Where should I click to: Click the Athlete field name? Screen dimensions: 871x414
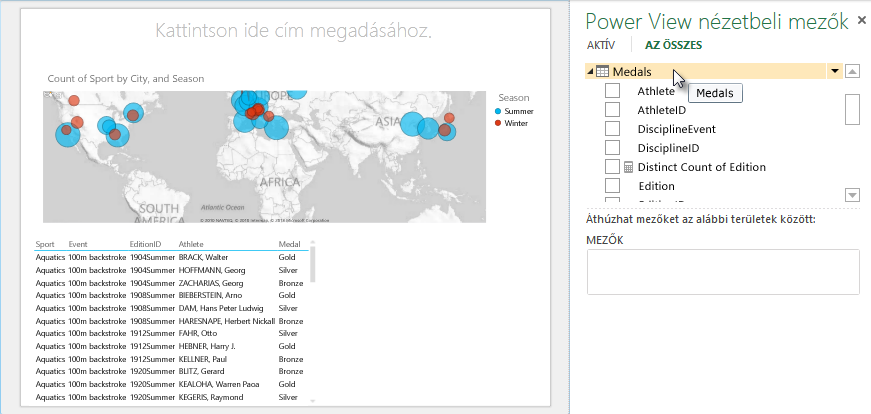(x=655, y=91)
